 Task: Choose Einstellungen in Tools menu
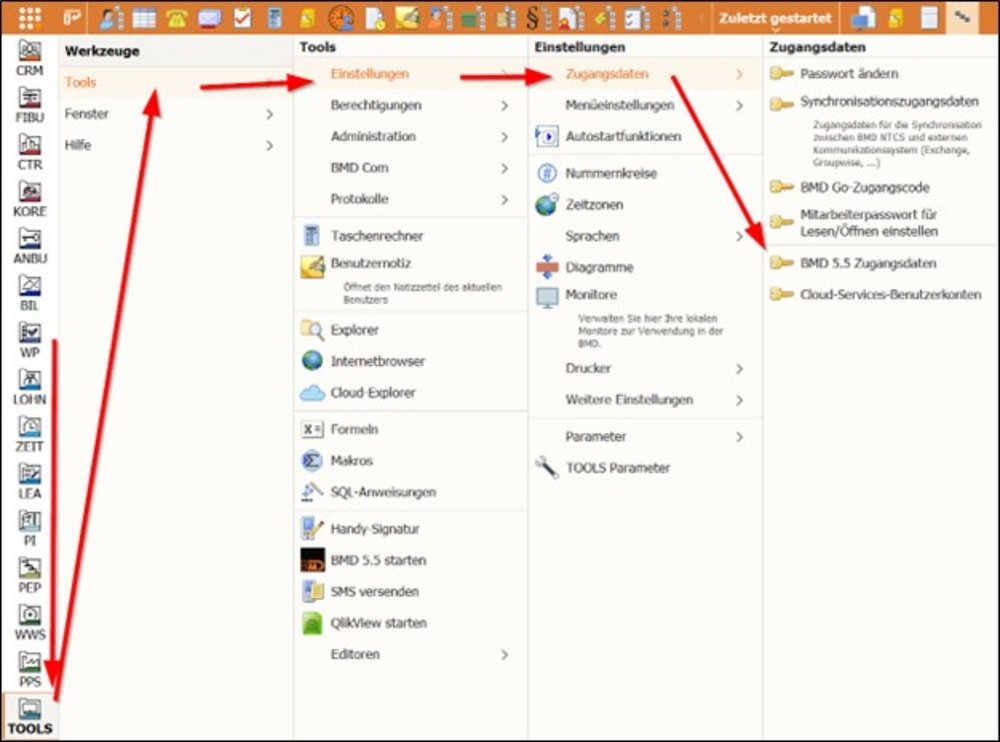(x=370, y=74)
